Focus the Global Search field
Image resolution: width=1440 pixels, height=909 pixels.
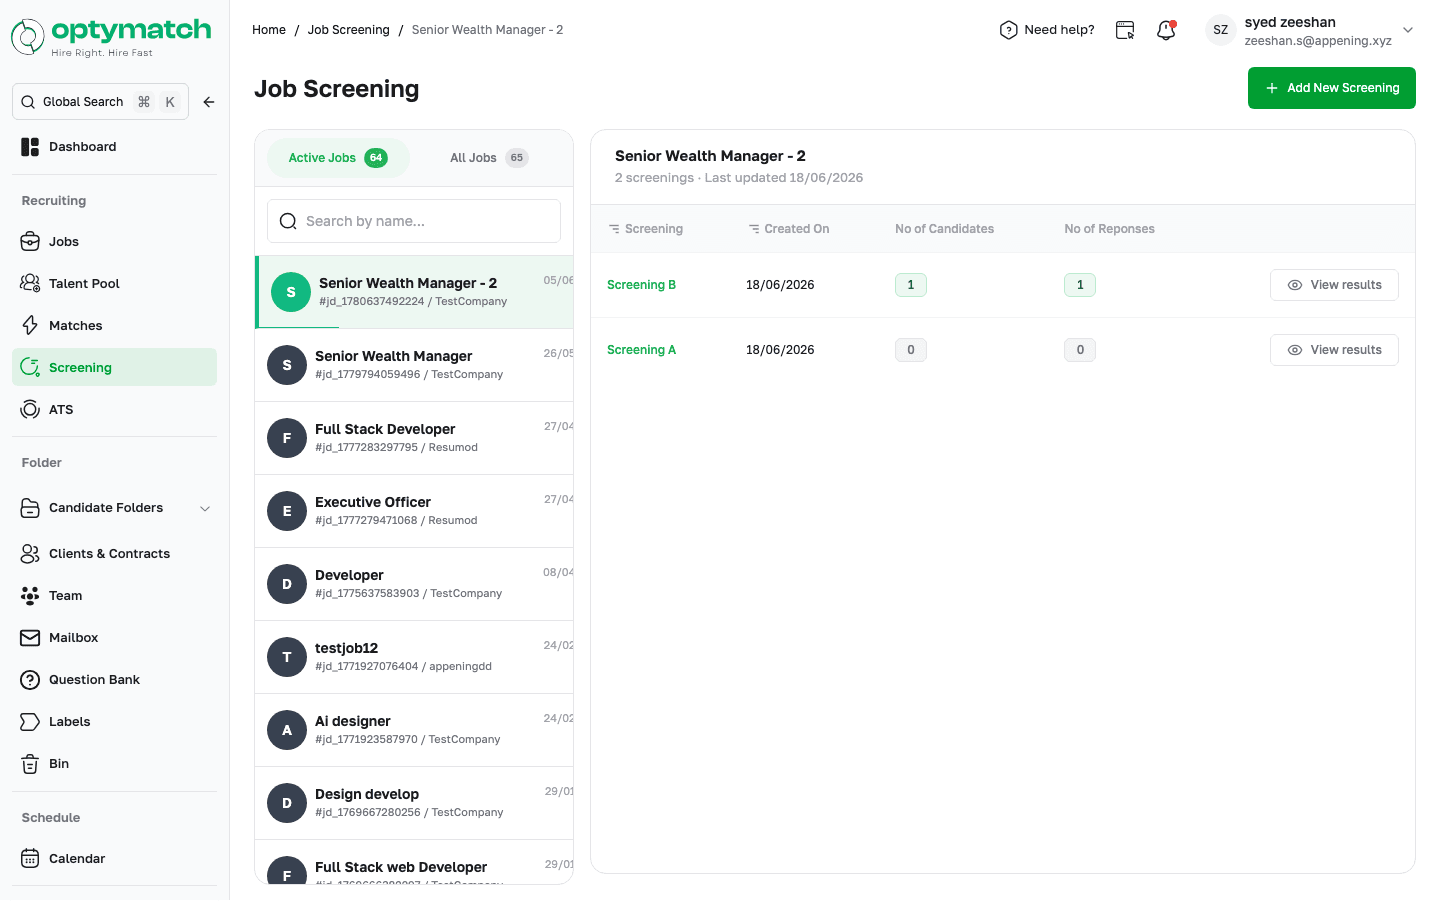100,102
